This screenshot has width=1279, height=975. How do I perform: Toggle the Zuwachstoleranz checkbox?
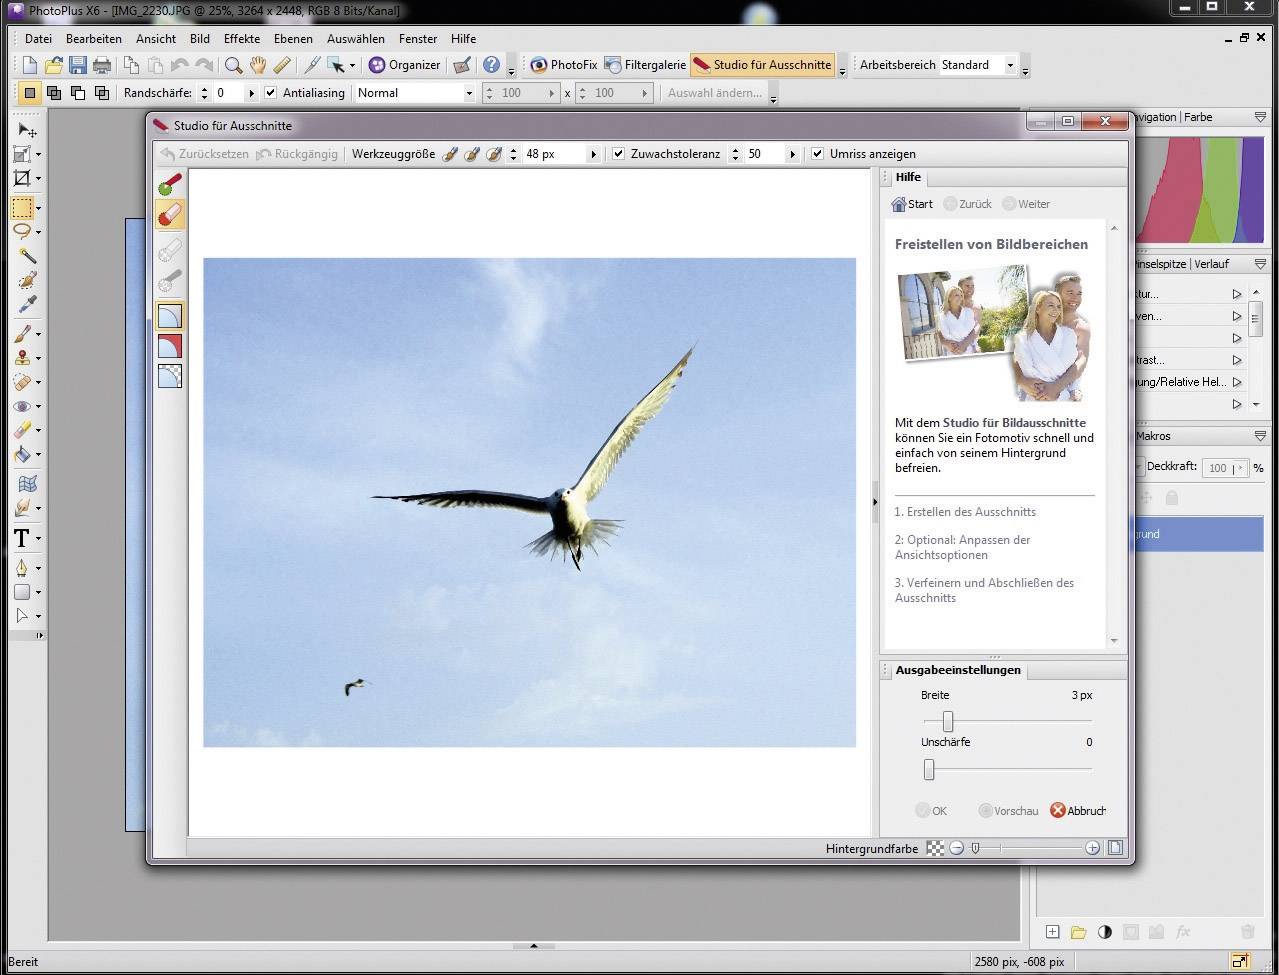click(618, 154)
